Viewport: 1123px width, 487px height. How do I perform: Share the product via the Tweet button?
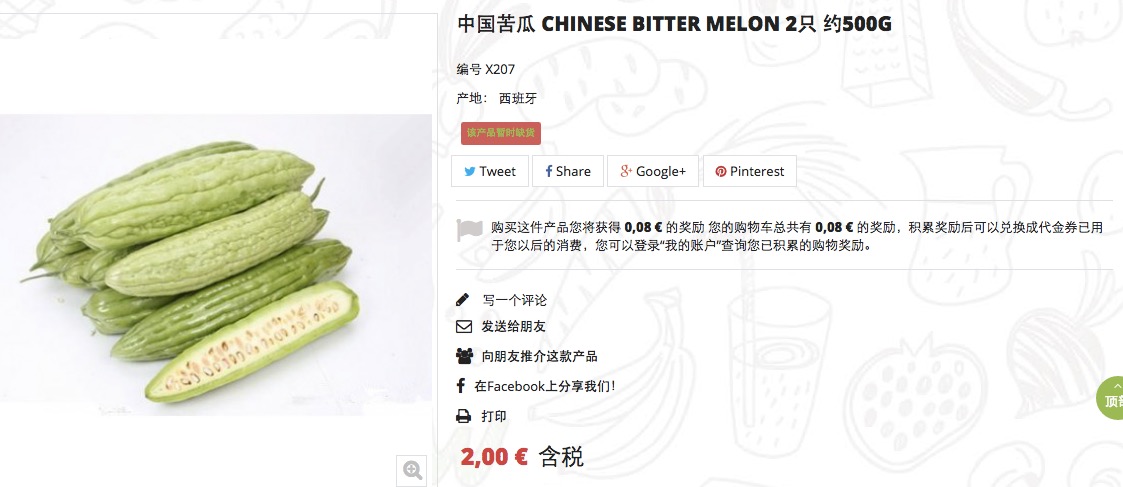click(x=490, y=171)
